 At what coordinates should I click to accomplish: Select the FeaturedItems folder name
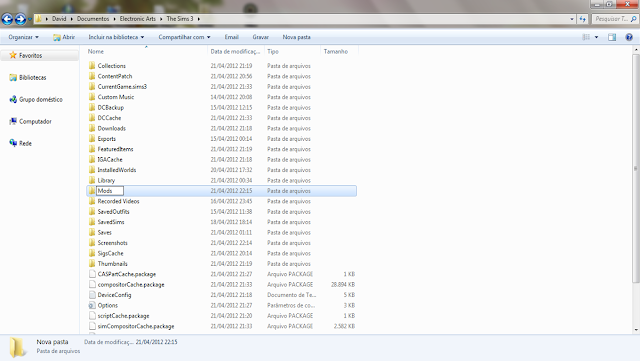pos(116,149)
